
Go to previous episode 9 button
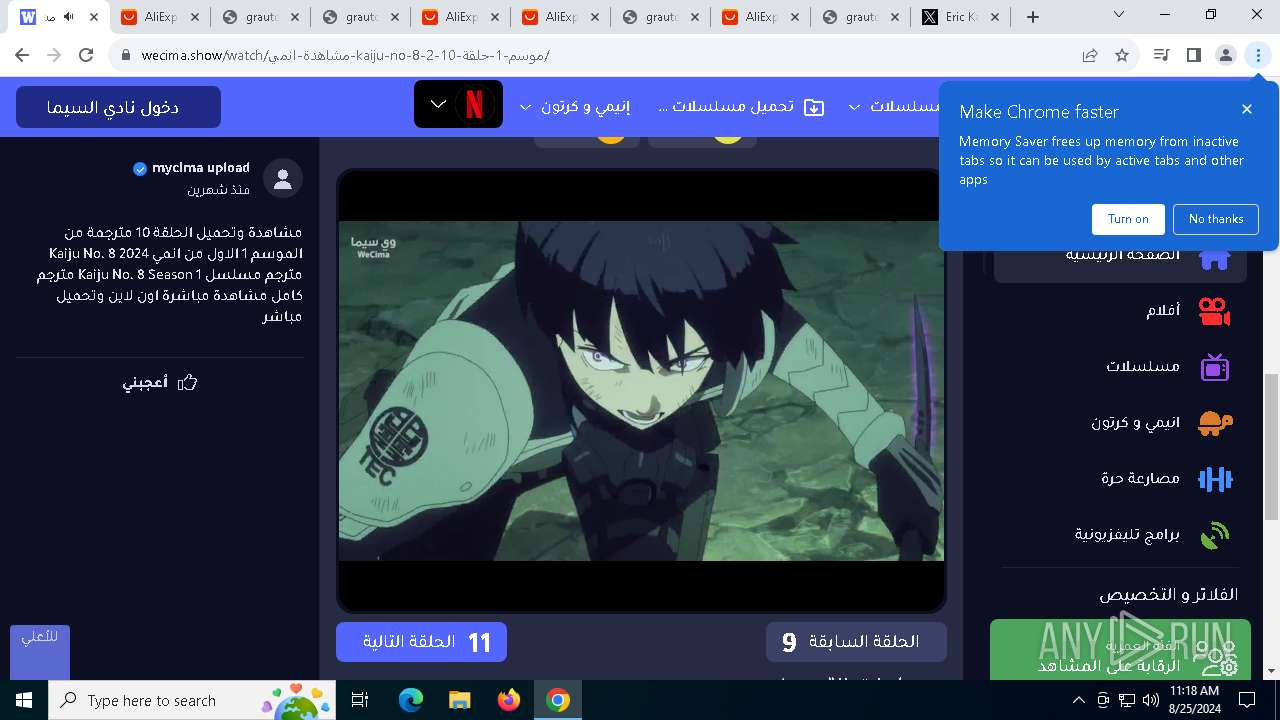(x=856, y=642)
